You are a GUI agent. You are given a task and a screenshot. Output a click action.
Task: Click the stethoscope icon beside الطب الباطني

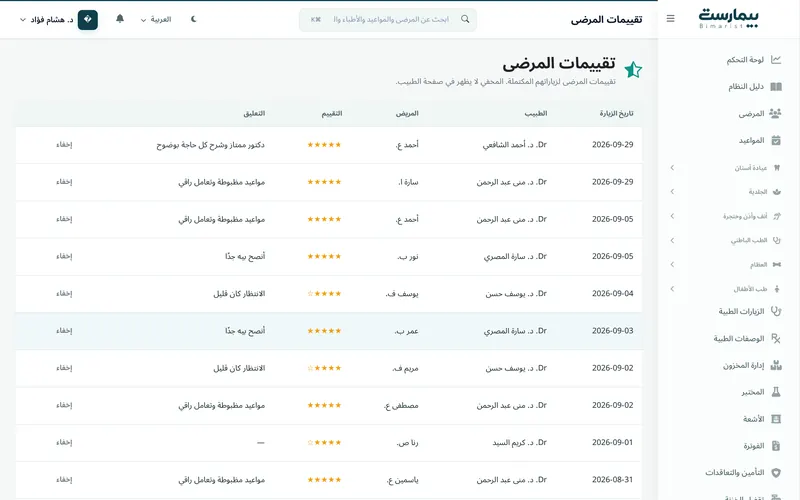tap(777, 240)
